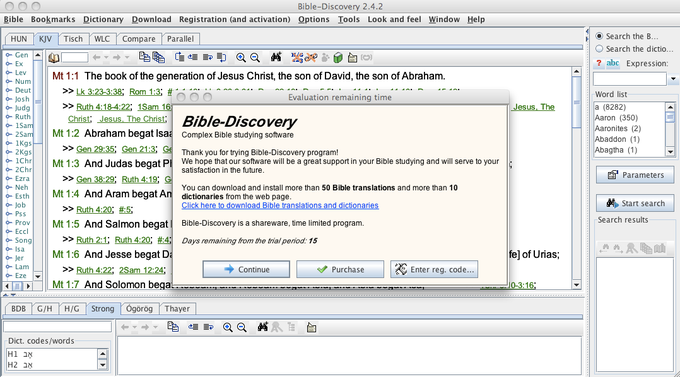The width and height of the screenshot is (680, 377).
Task: Click the dictionary back arrow icon
Action: point(125,327)
